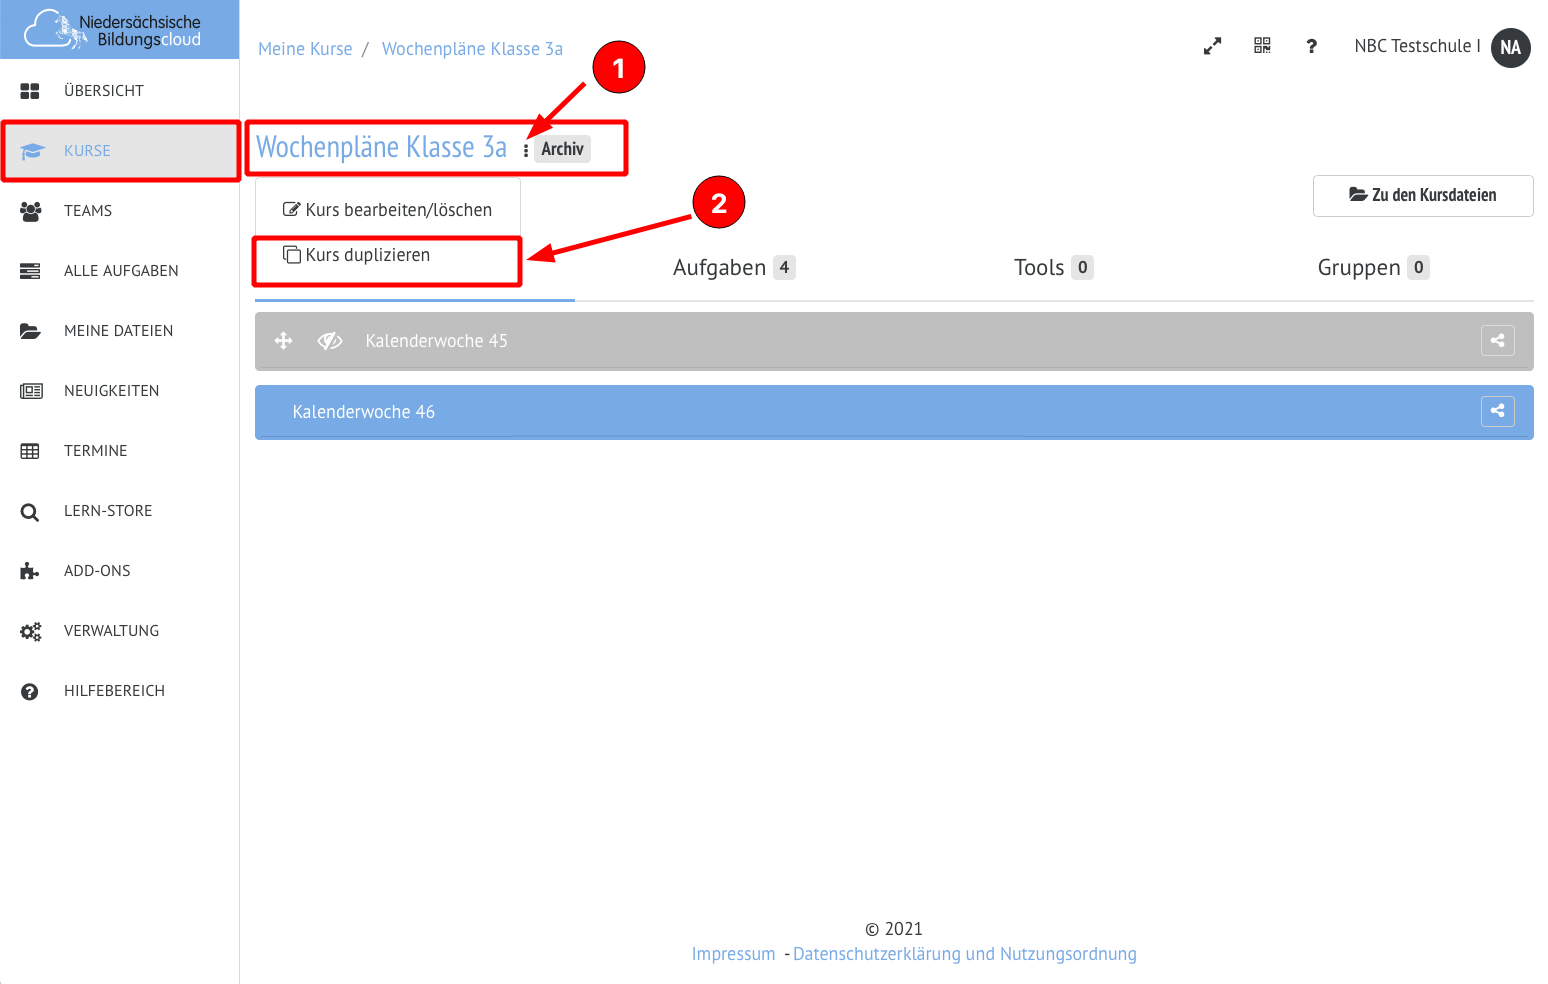Select Kurs duplizieren from the menu
This screenshot has width=1548, height=984.
[367, 255]
